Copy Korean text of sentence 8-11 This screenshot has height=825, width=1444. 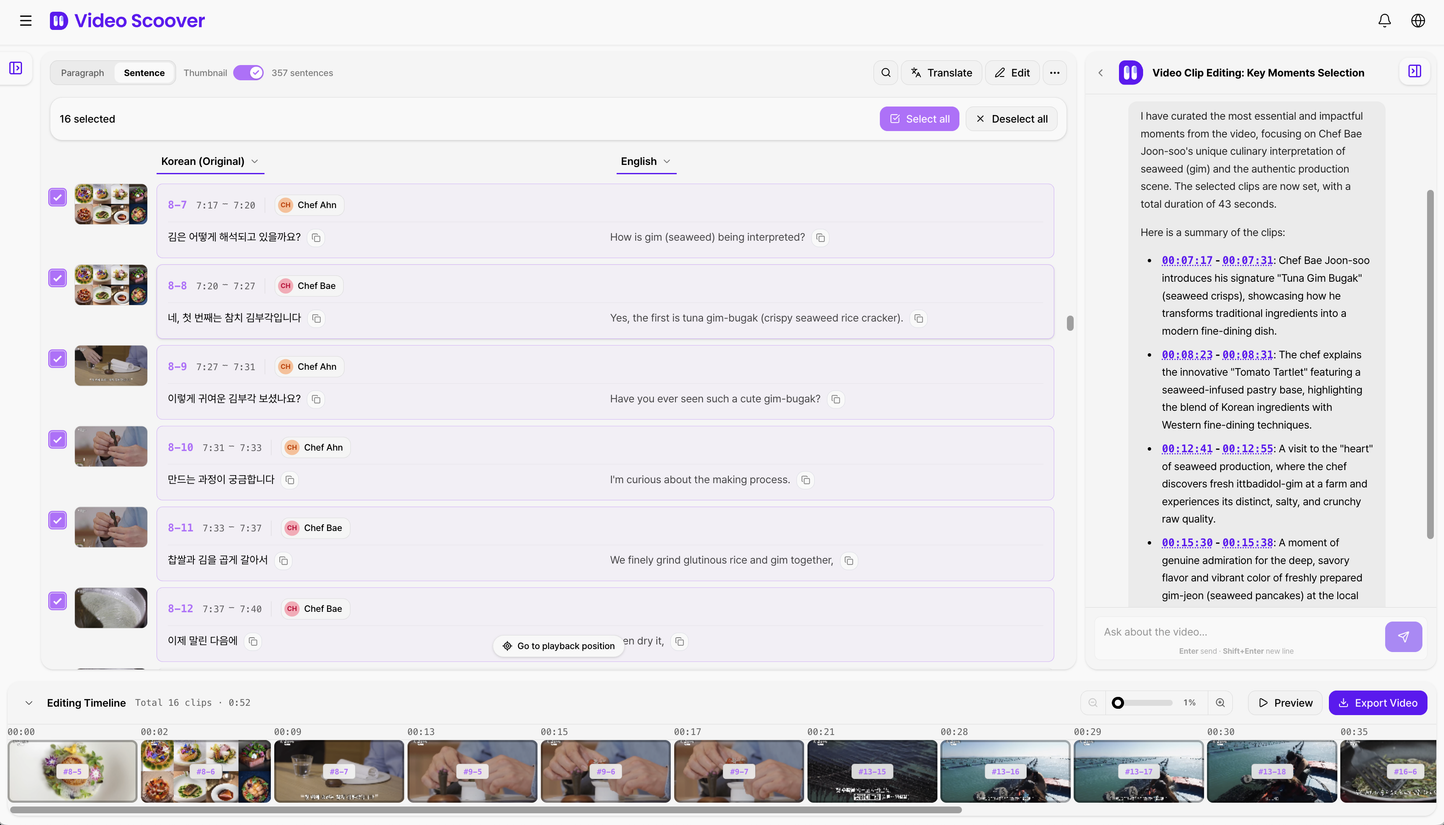[x=283, y=560]
